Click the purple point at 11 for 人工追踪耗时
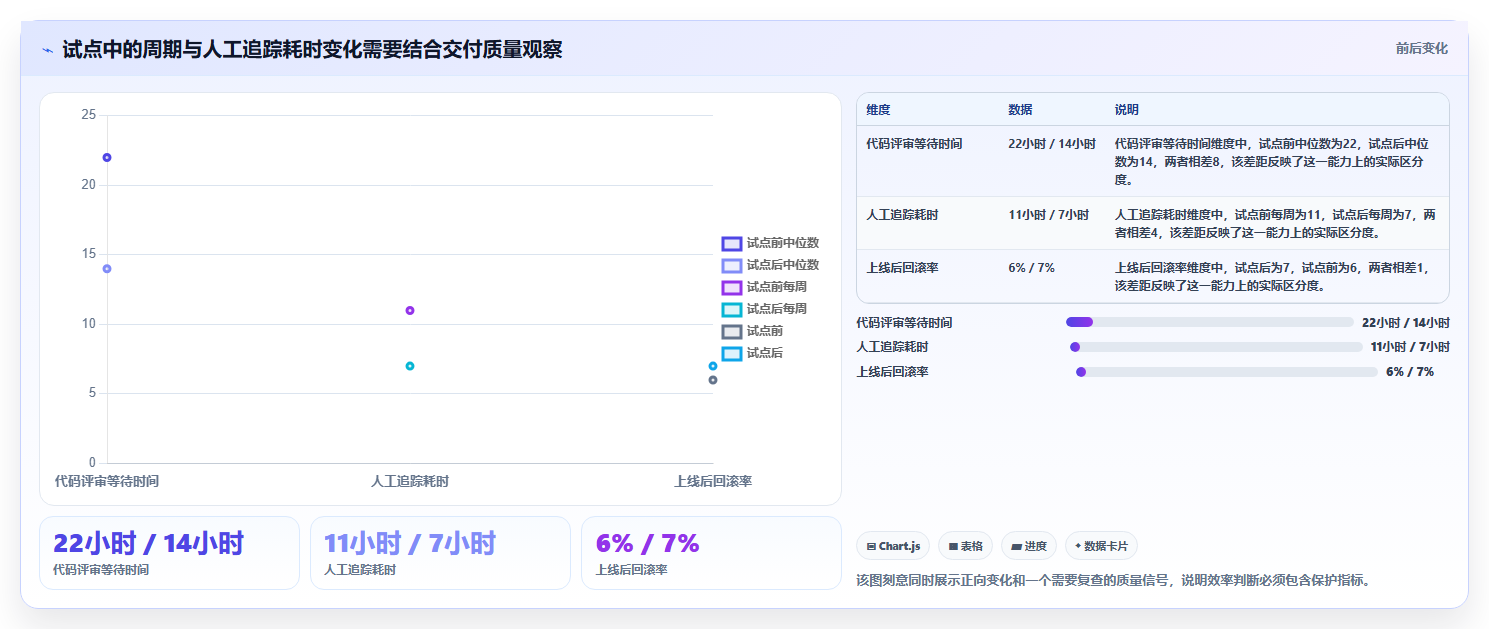Screen dimensions: 1489x629 (410, 310)
